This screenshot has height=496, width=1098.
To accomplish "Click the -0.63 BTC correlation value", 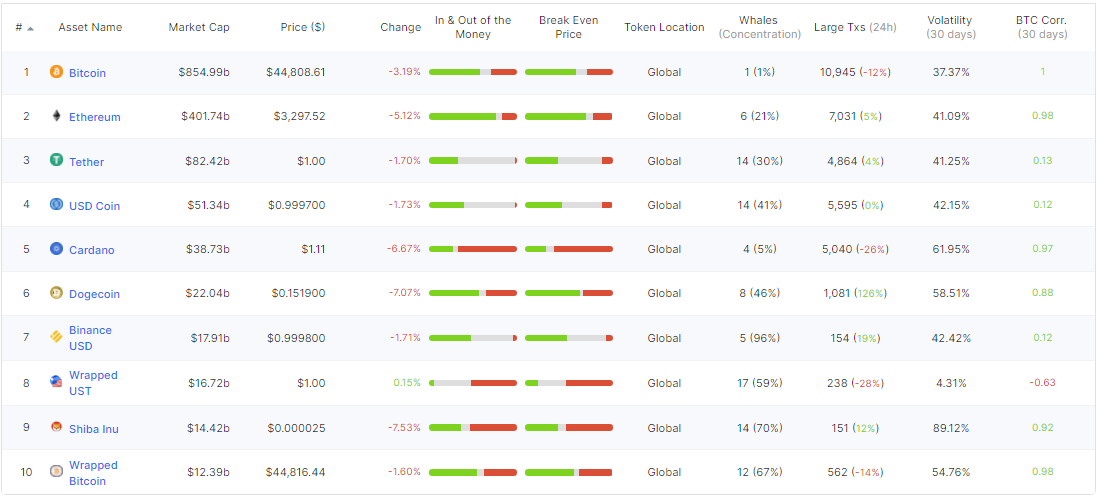I will pos(1043,383).
